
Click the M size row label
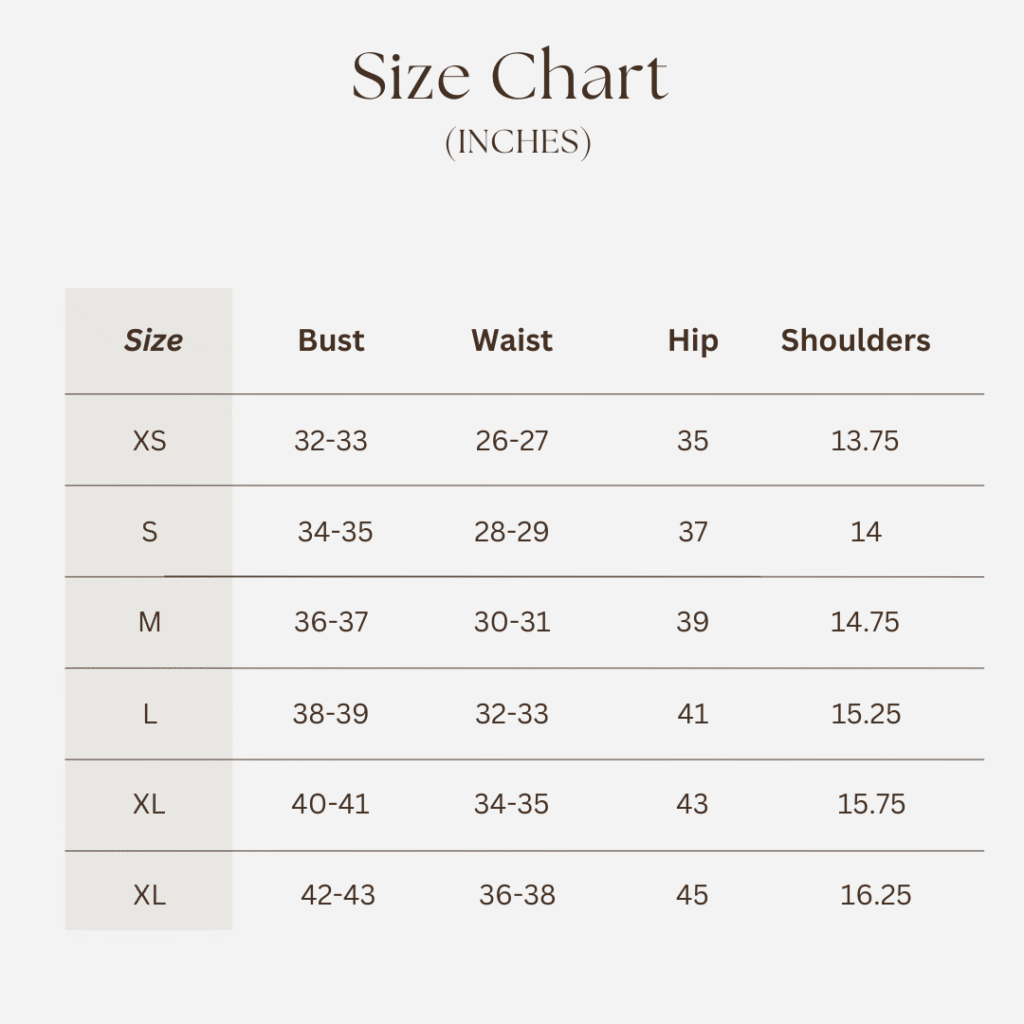pos(149,623)
